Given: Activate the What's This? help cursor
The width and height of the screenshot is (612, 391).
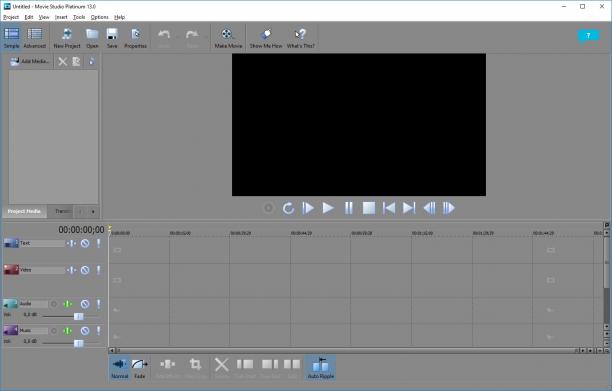Looking at the screenshot, I should [x=301, y=38].
